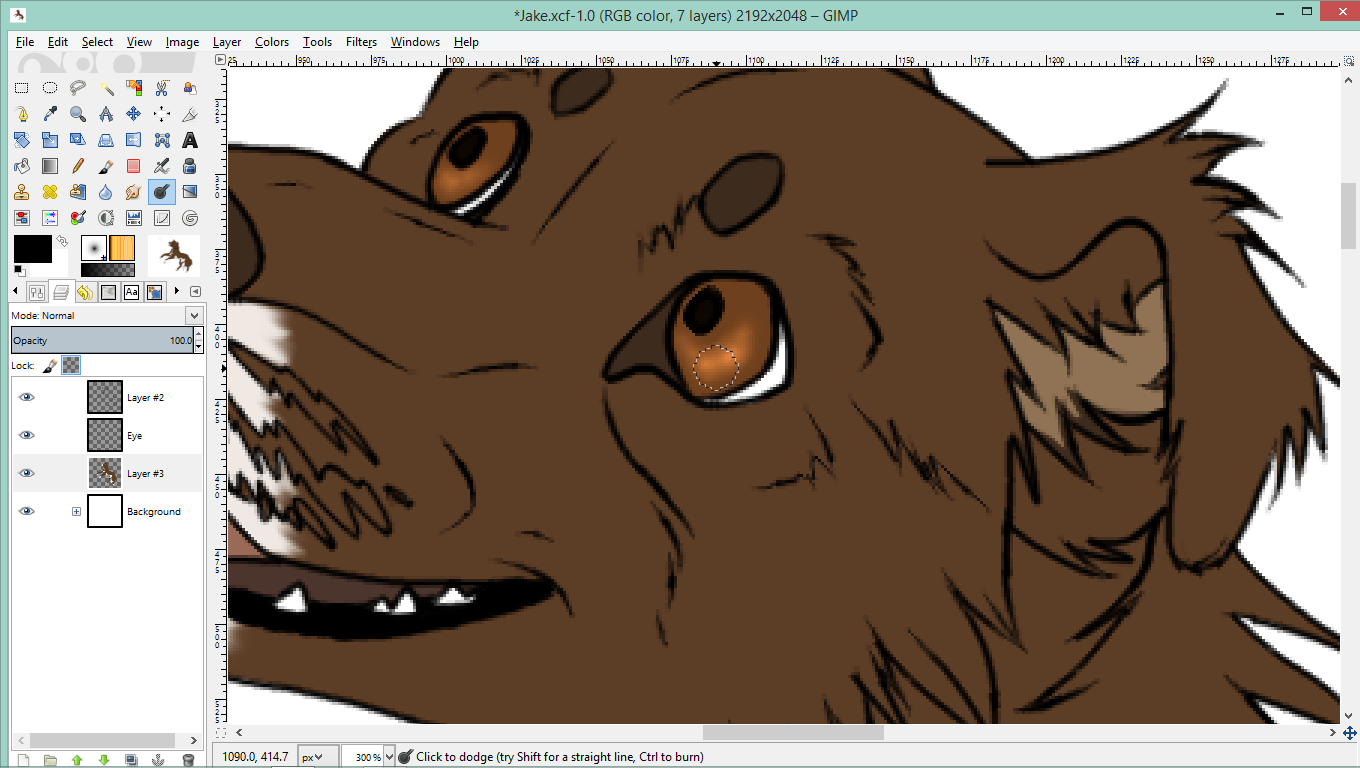Open the Colors menu

(272, 42)
